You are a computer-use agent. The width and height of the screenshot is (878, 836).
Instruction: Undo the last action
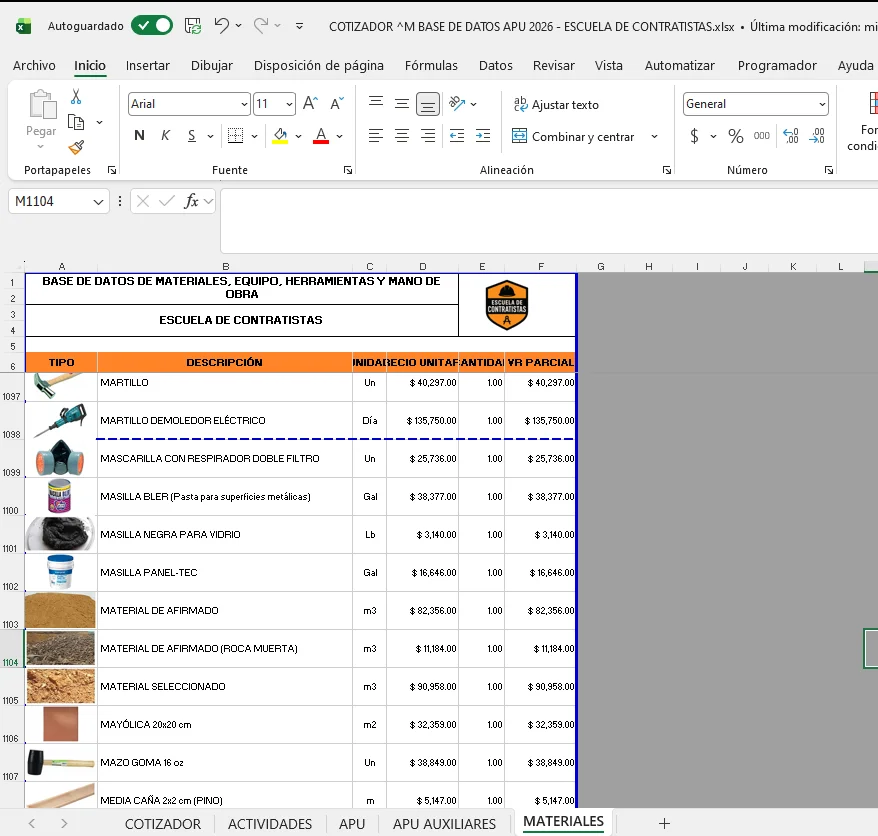(221, 25)
